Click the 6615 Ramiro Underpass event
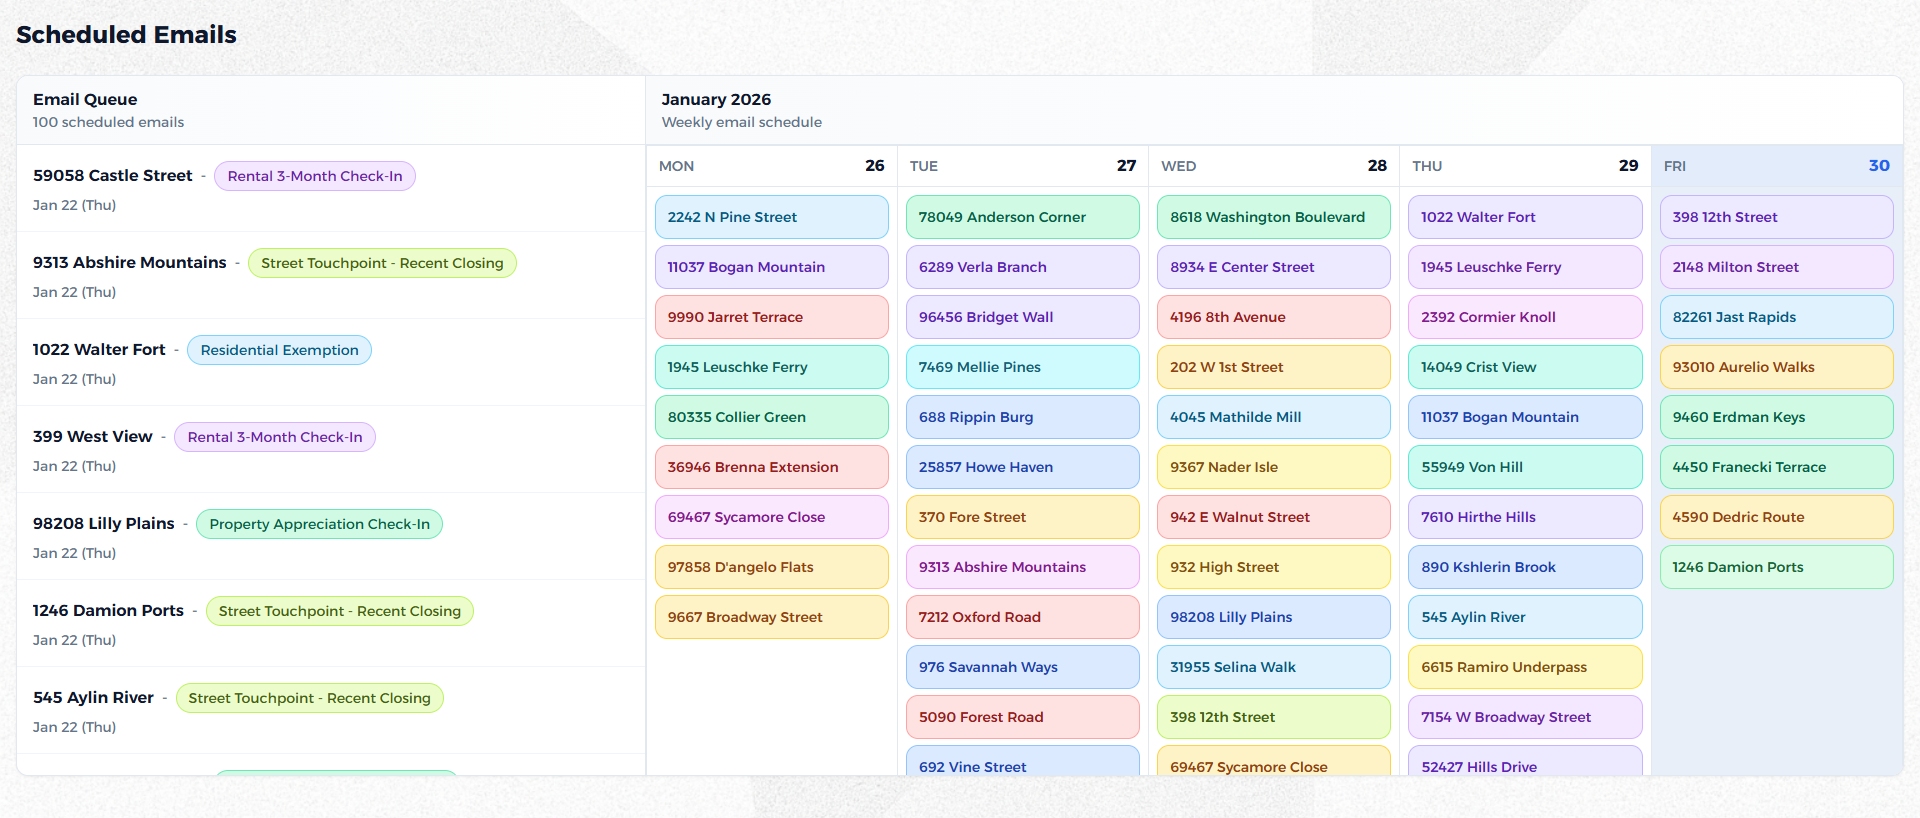The width and height of the screenshot is (1920, 818). click(1524, 667)
